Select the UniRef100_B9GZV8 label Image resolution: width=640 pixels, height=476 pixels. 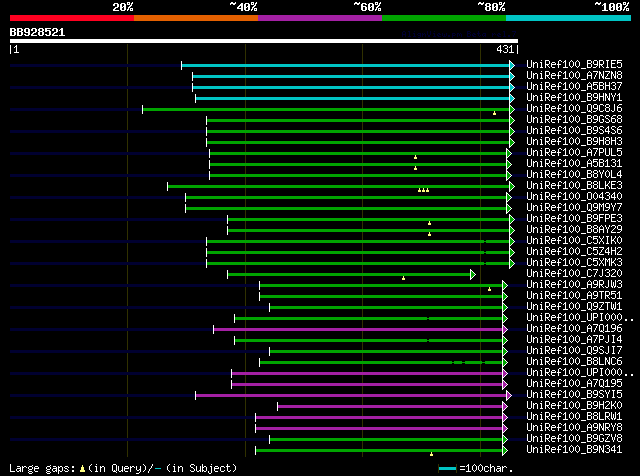pyautogui.click(x=574, y=439)
